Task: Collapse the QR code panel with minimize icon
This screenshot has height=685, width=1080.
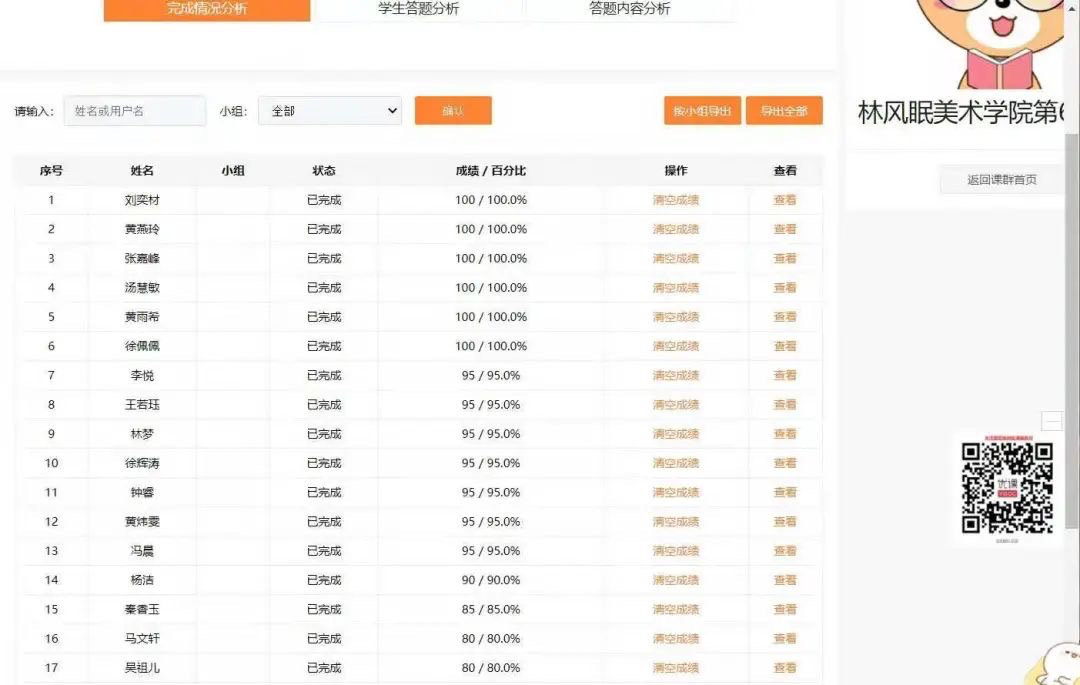Action: pos(1051,421)
